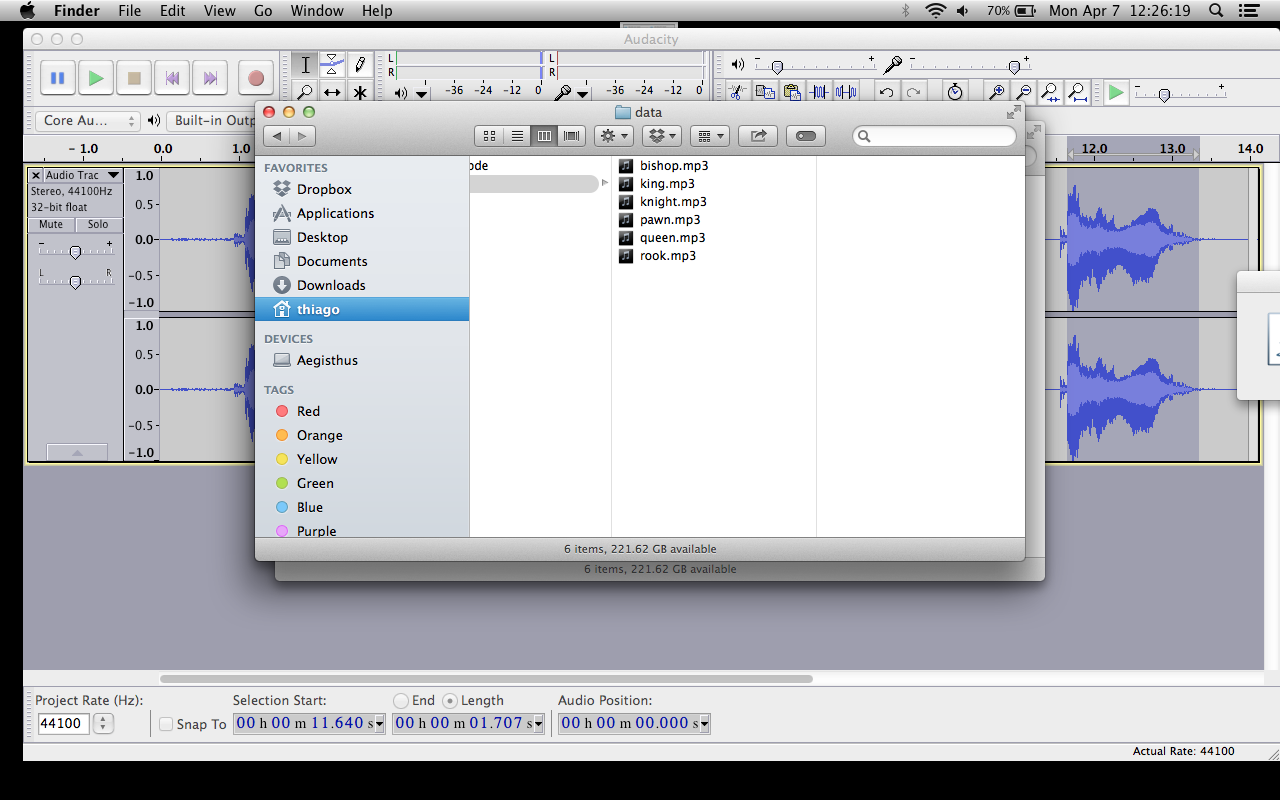This screenshot has width=1280, height=800.
Task: Open the output meter dropdown arrow
Action: [422, 93]
